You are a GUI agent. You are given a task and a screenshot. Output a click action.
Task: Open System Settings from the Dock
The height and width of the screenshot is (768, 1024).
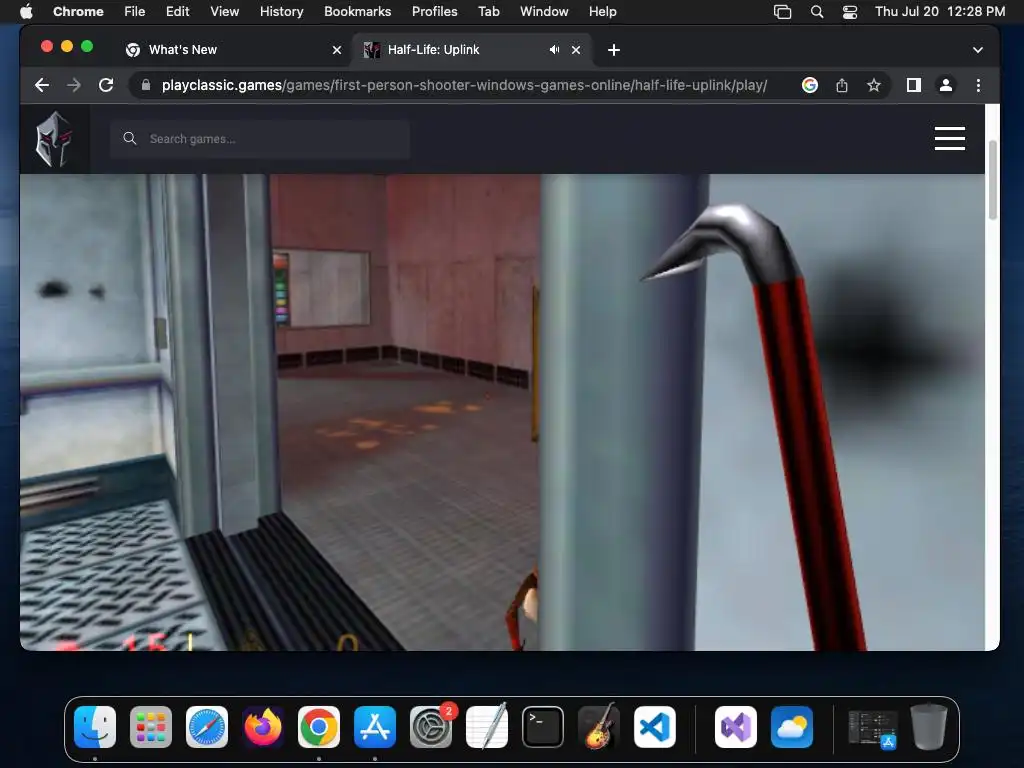pos(431,727)
